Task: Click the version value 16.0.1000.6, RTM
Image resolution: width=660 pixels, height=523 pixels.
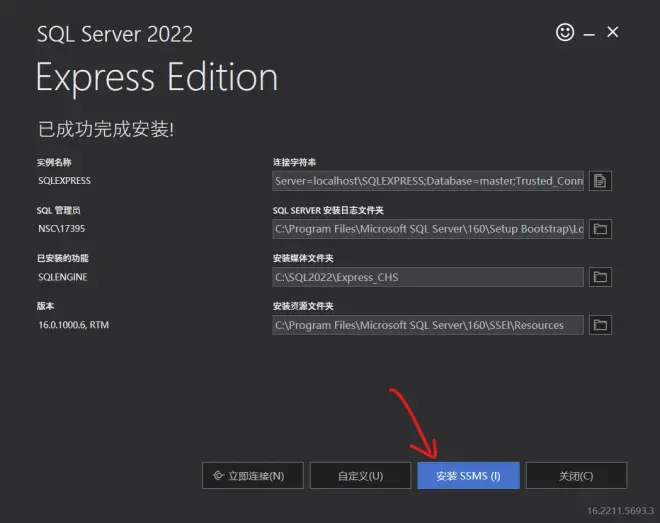Action: [74, 325]
